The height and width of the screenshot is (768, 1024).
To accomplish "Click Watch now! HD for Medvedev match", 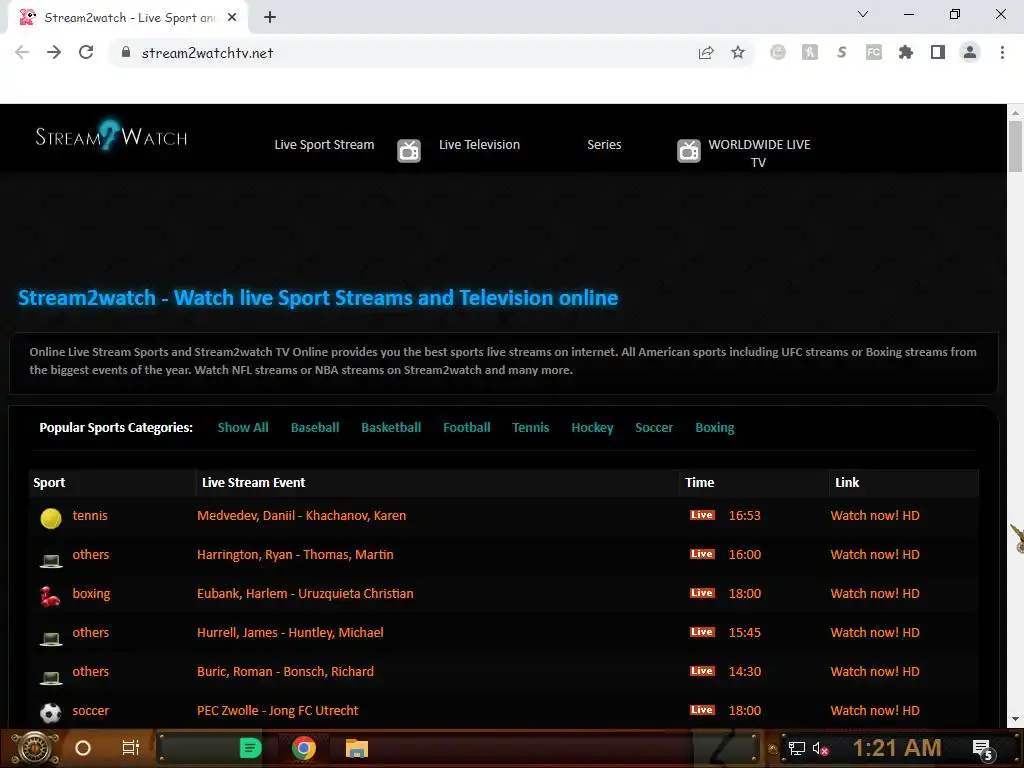I will pyautogui.click(x=874, y=515).
